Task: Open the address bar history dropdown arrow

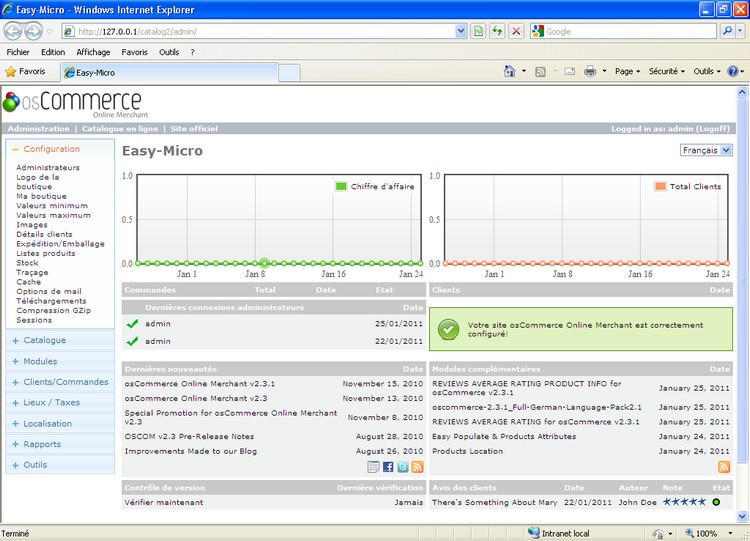Action: 461,32
